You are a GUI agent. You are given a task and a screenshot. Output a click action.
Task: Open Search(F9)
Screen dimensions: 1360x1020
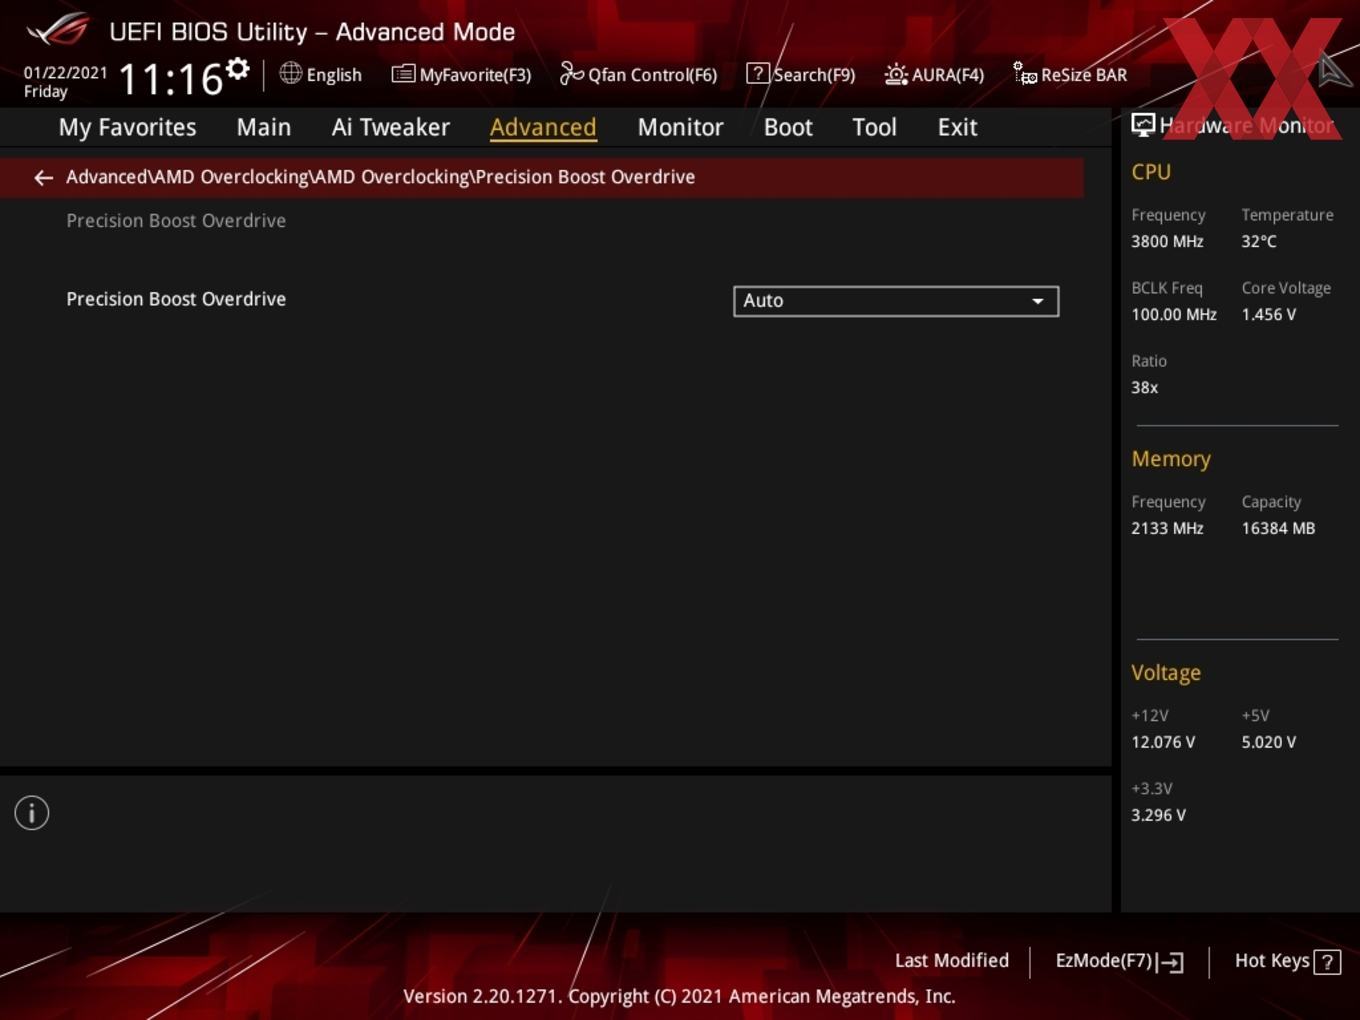(x=801, y=75)
